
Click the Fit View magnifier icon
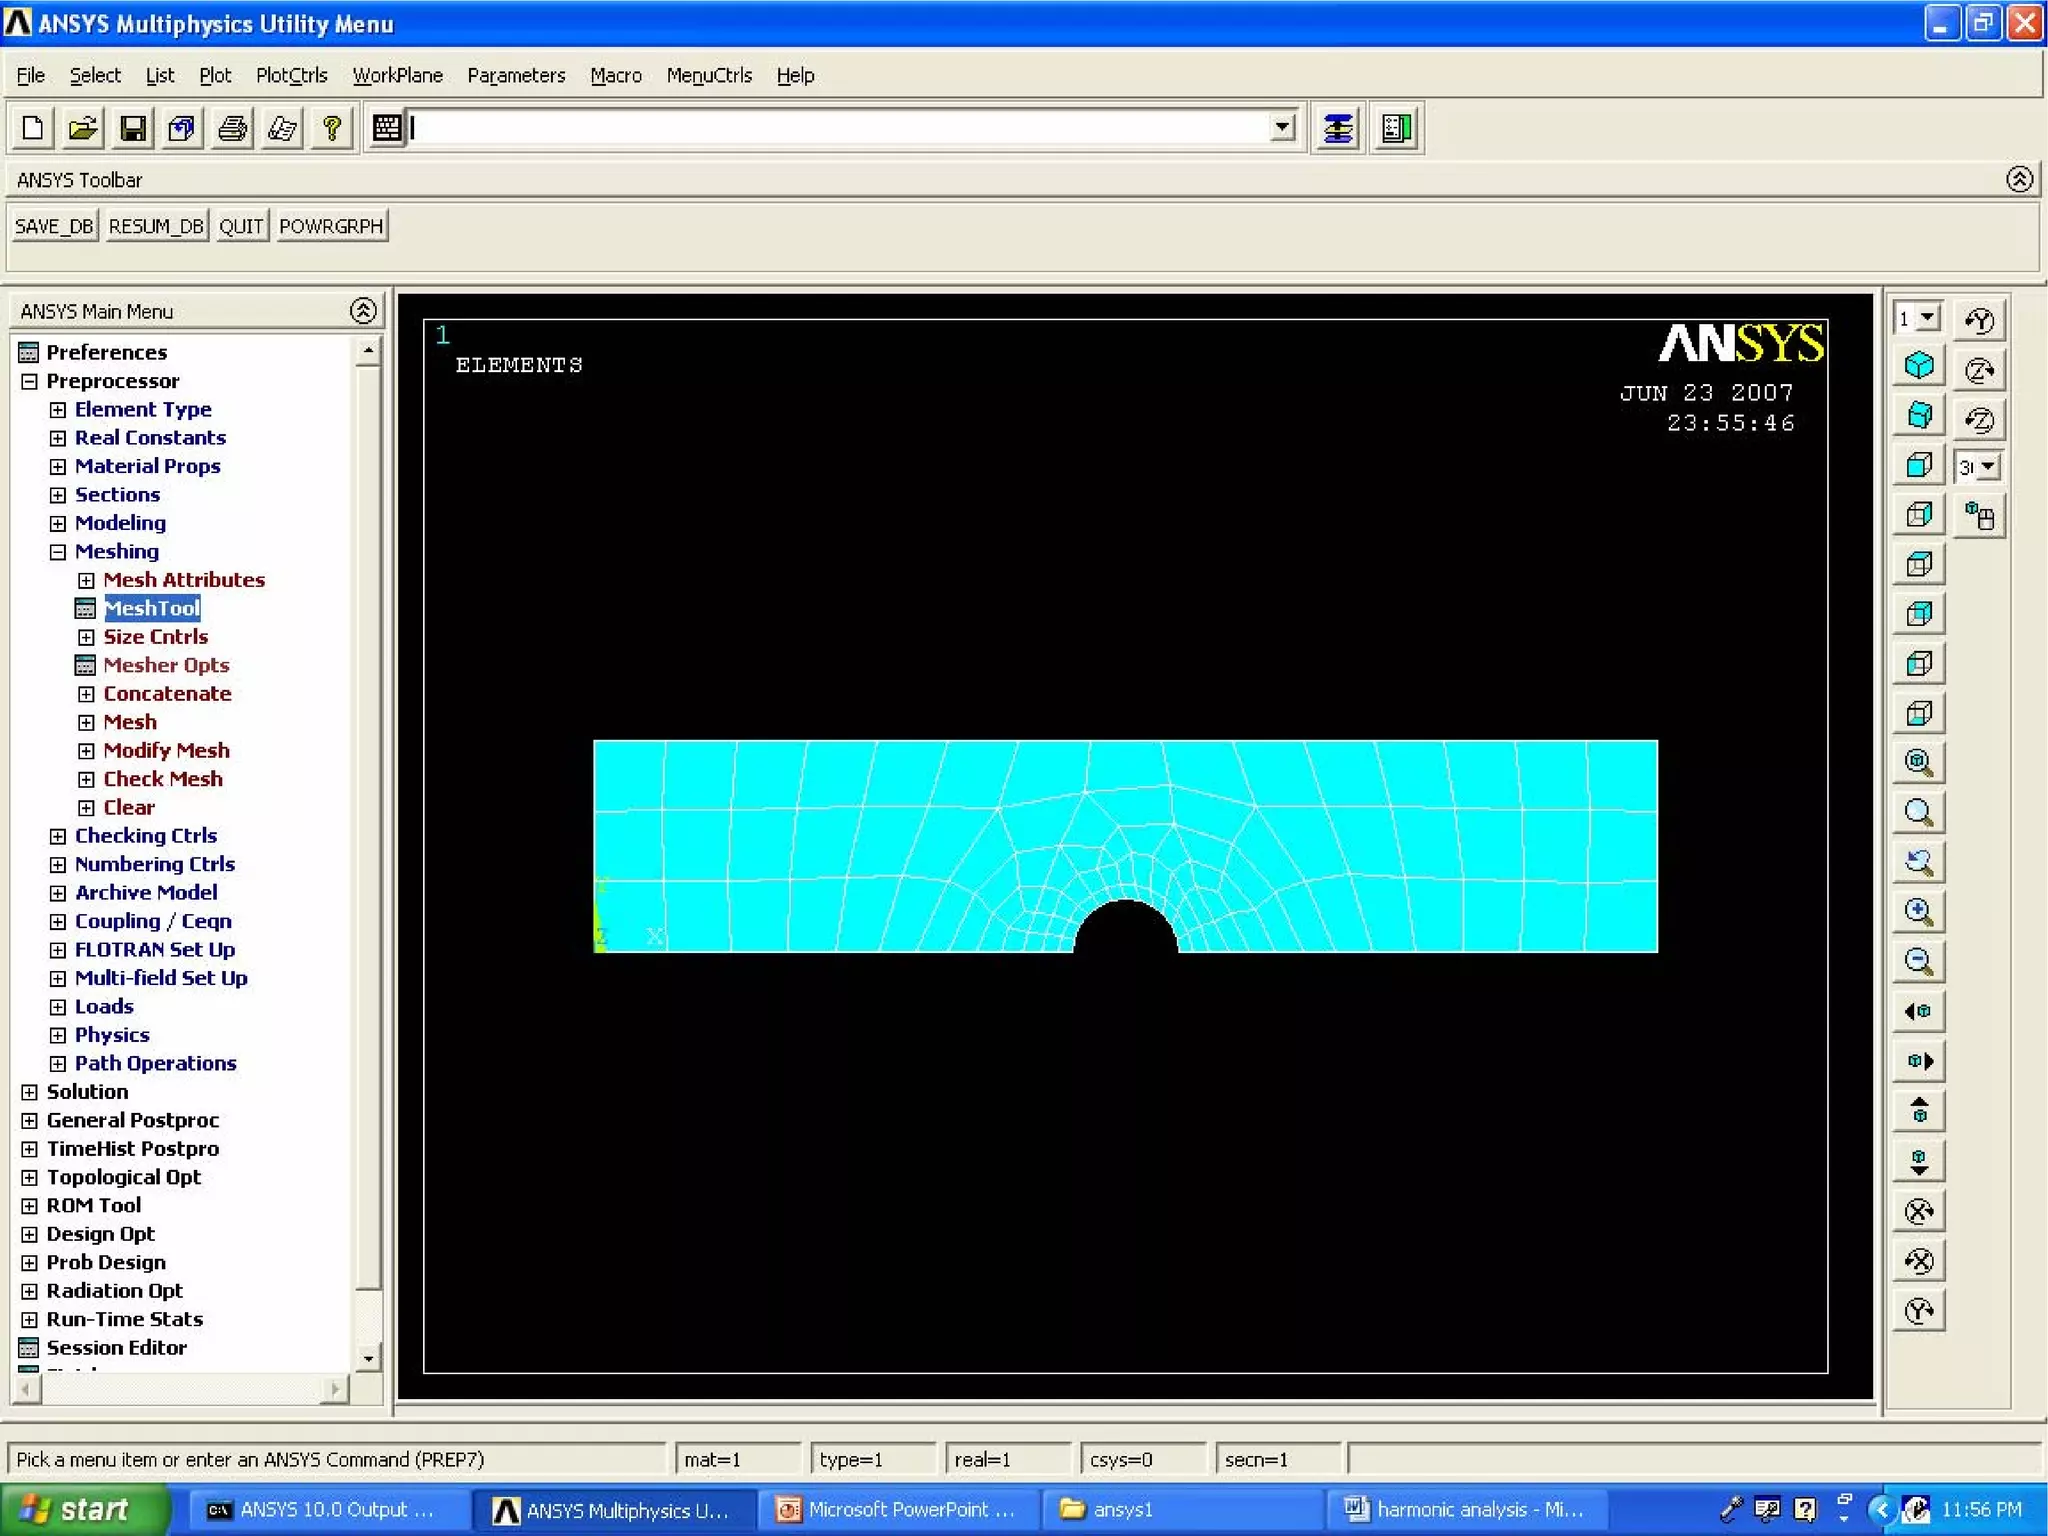point(1918,762)
